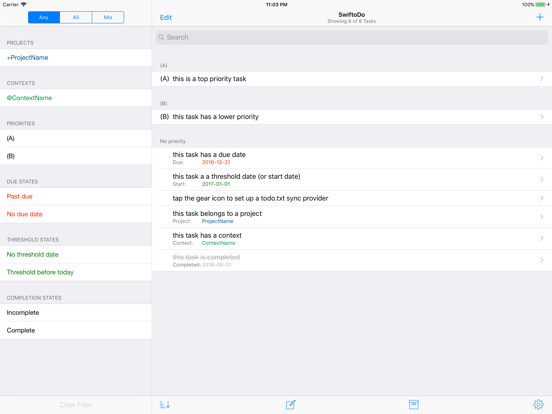552x414 pixels.
Task: Click due date 2016-12-31
Action: 216,162
